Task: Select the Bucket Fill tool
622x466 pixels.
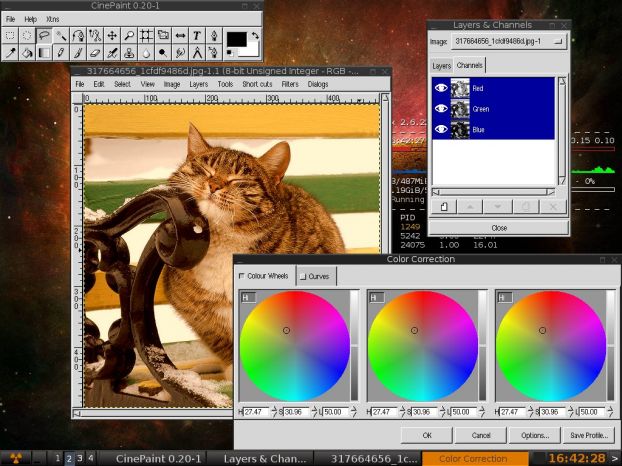Action: click(27, 52)
